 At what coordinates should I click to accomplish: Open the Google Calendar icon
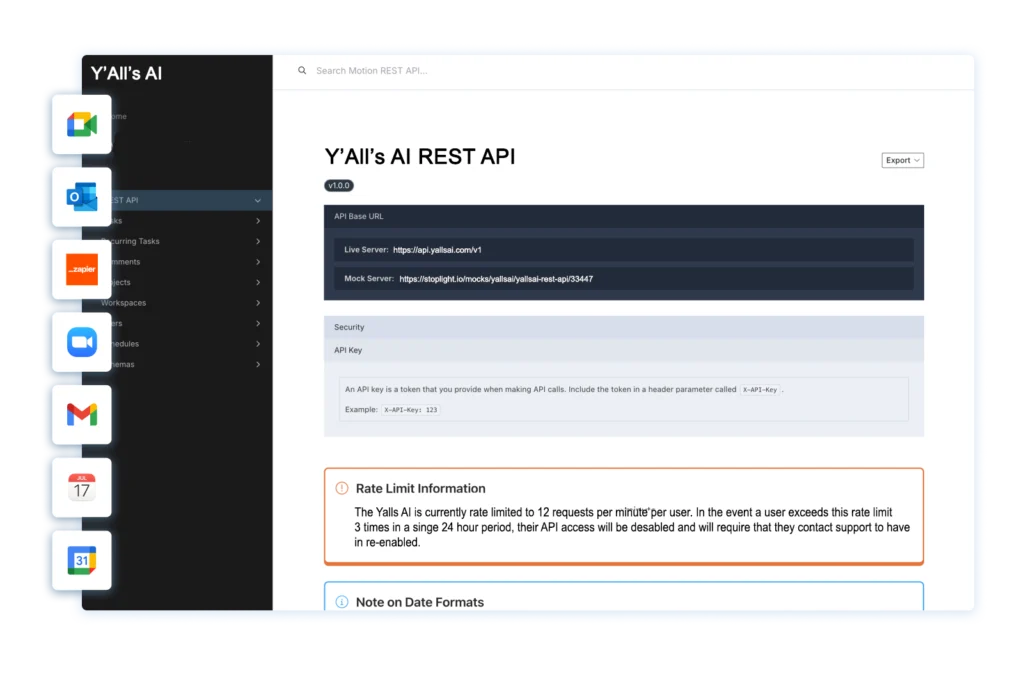point(81,560)
